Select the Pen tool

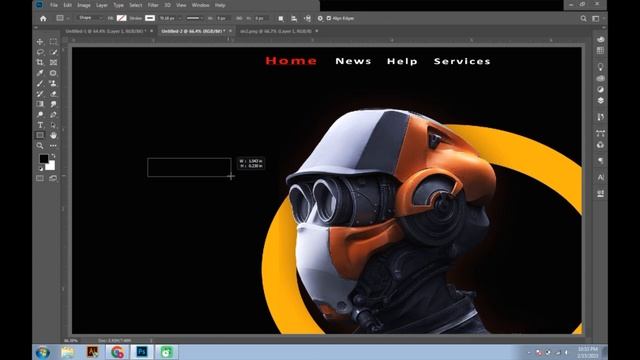tap(53, 115)
